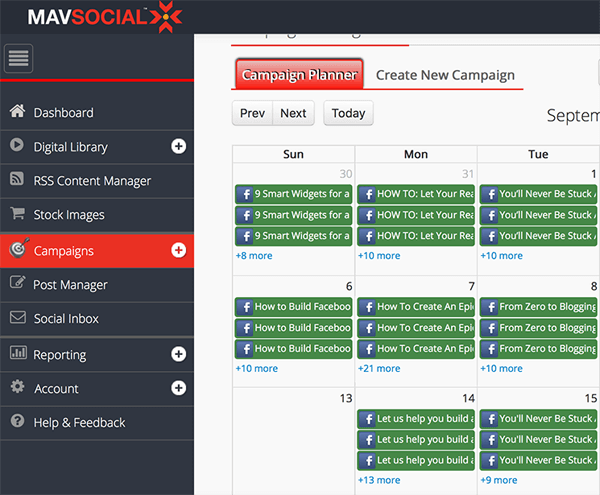Select the Tue column header
Viewport: 600px width, 495px height.
pos(538,154)
